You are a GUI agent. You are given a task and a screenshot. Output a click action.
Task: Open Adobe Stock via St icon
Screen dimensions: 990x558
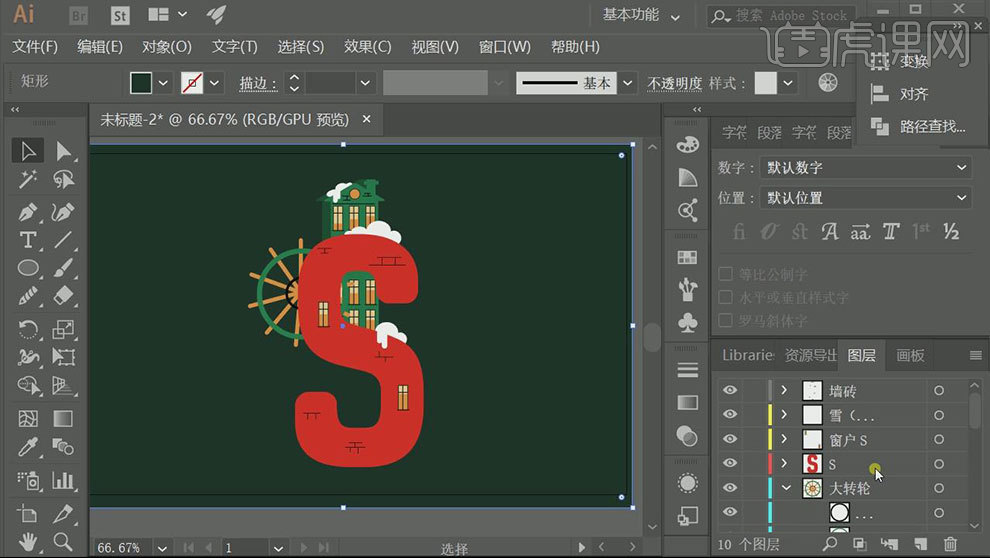(120, 15)
